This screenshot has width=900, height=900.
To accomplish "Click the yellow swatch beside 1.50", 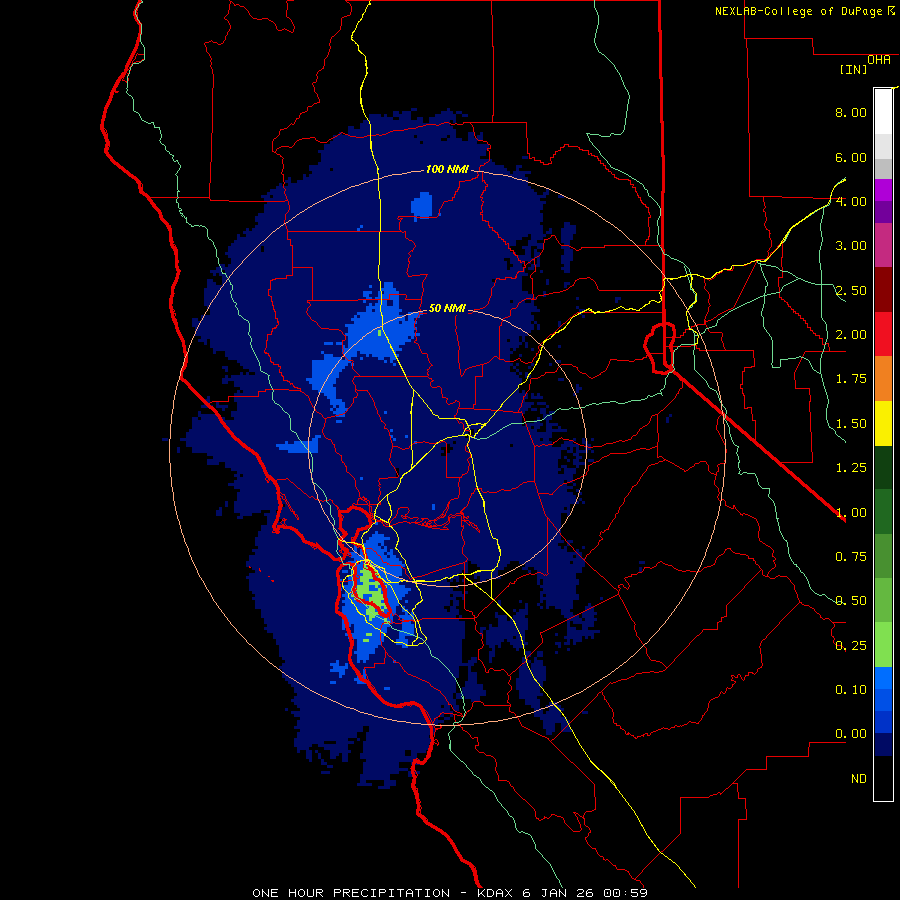I will [x=883, y=423].
